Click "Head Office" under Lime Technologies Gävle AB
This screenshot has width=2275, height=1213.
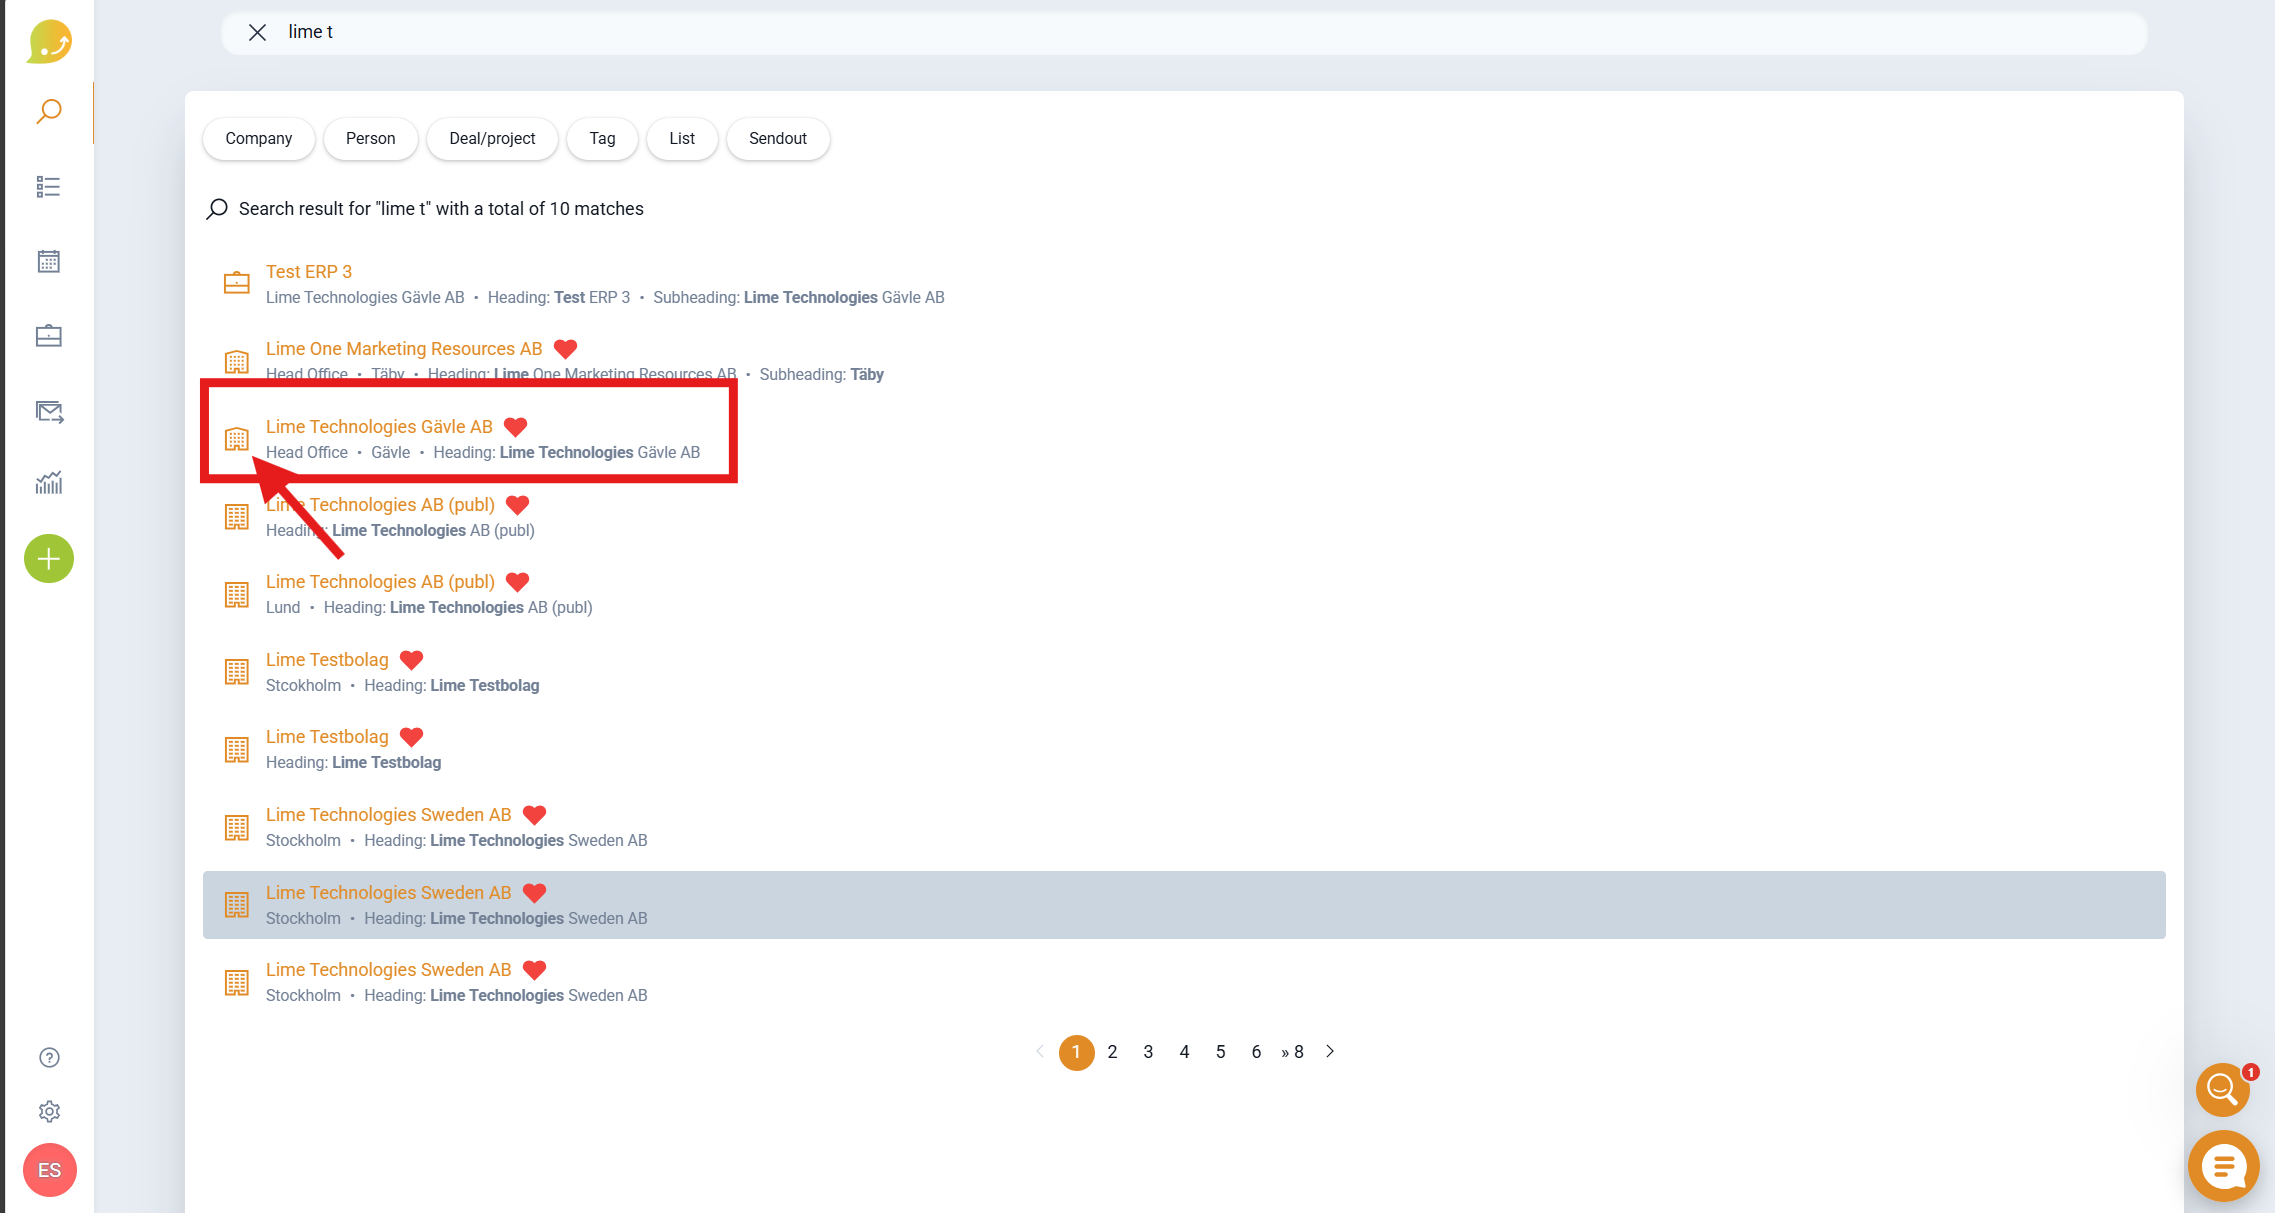tap(307, 453)
